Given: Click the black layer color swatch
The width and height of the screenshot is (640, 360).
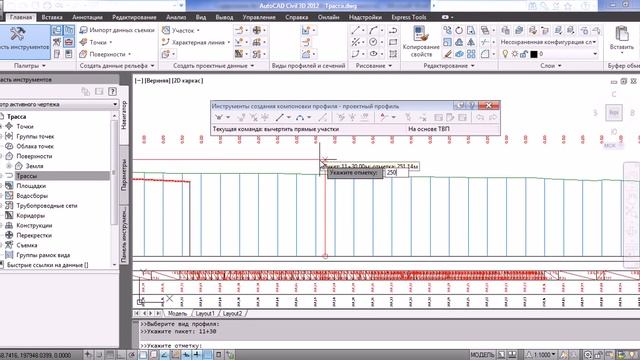Looking at the screenshot, I should [534, 54].
